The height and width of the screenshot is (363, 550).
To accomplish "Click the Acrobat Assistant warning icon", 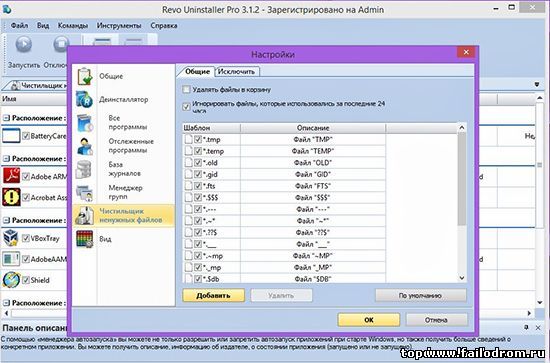I will coord(11,197).
